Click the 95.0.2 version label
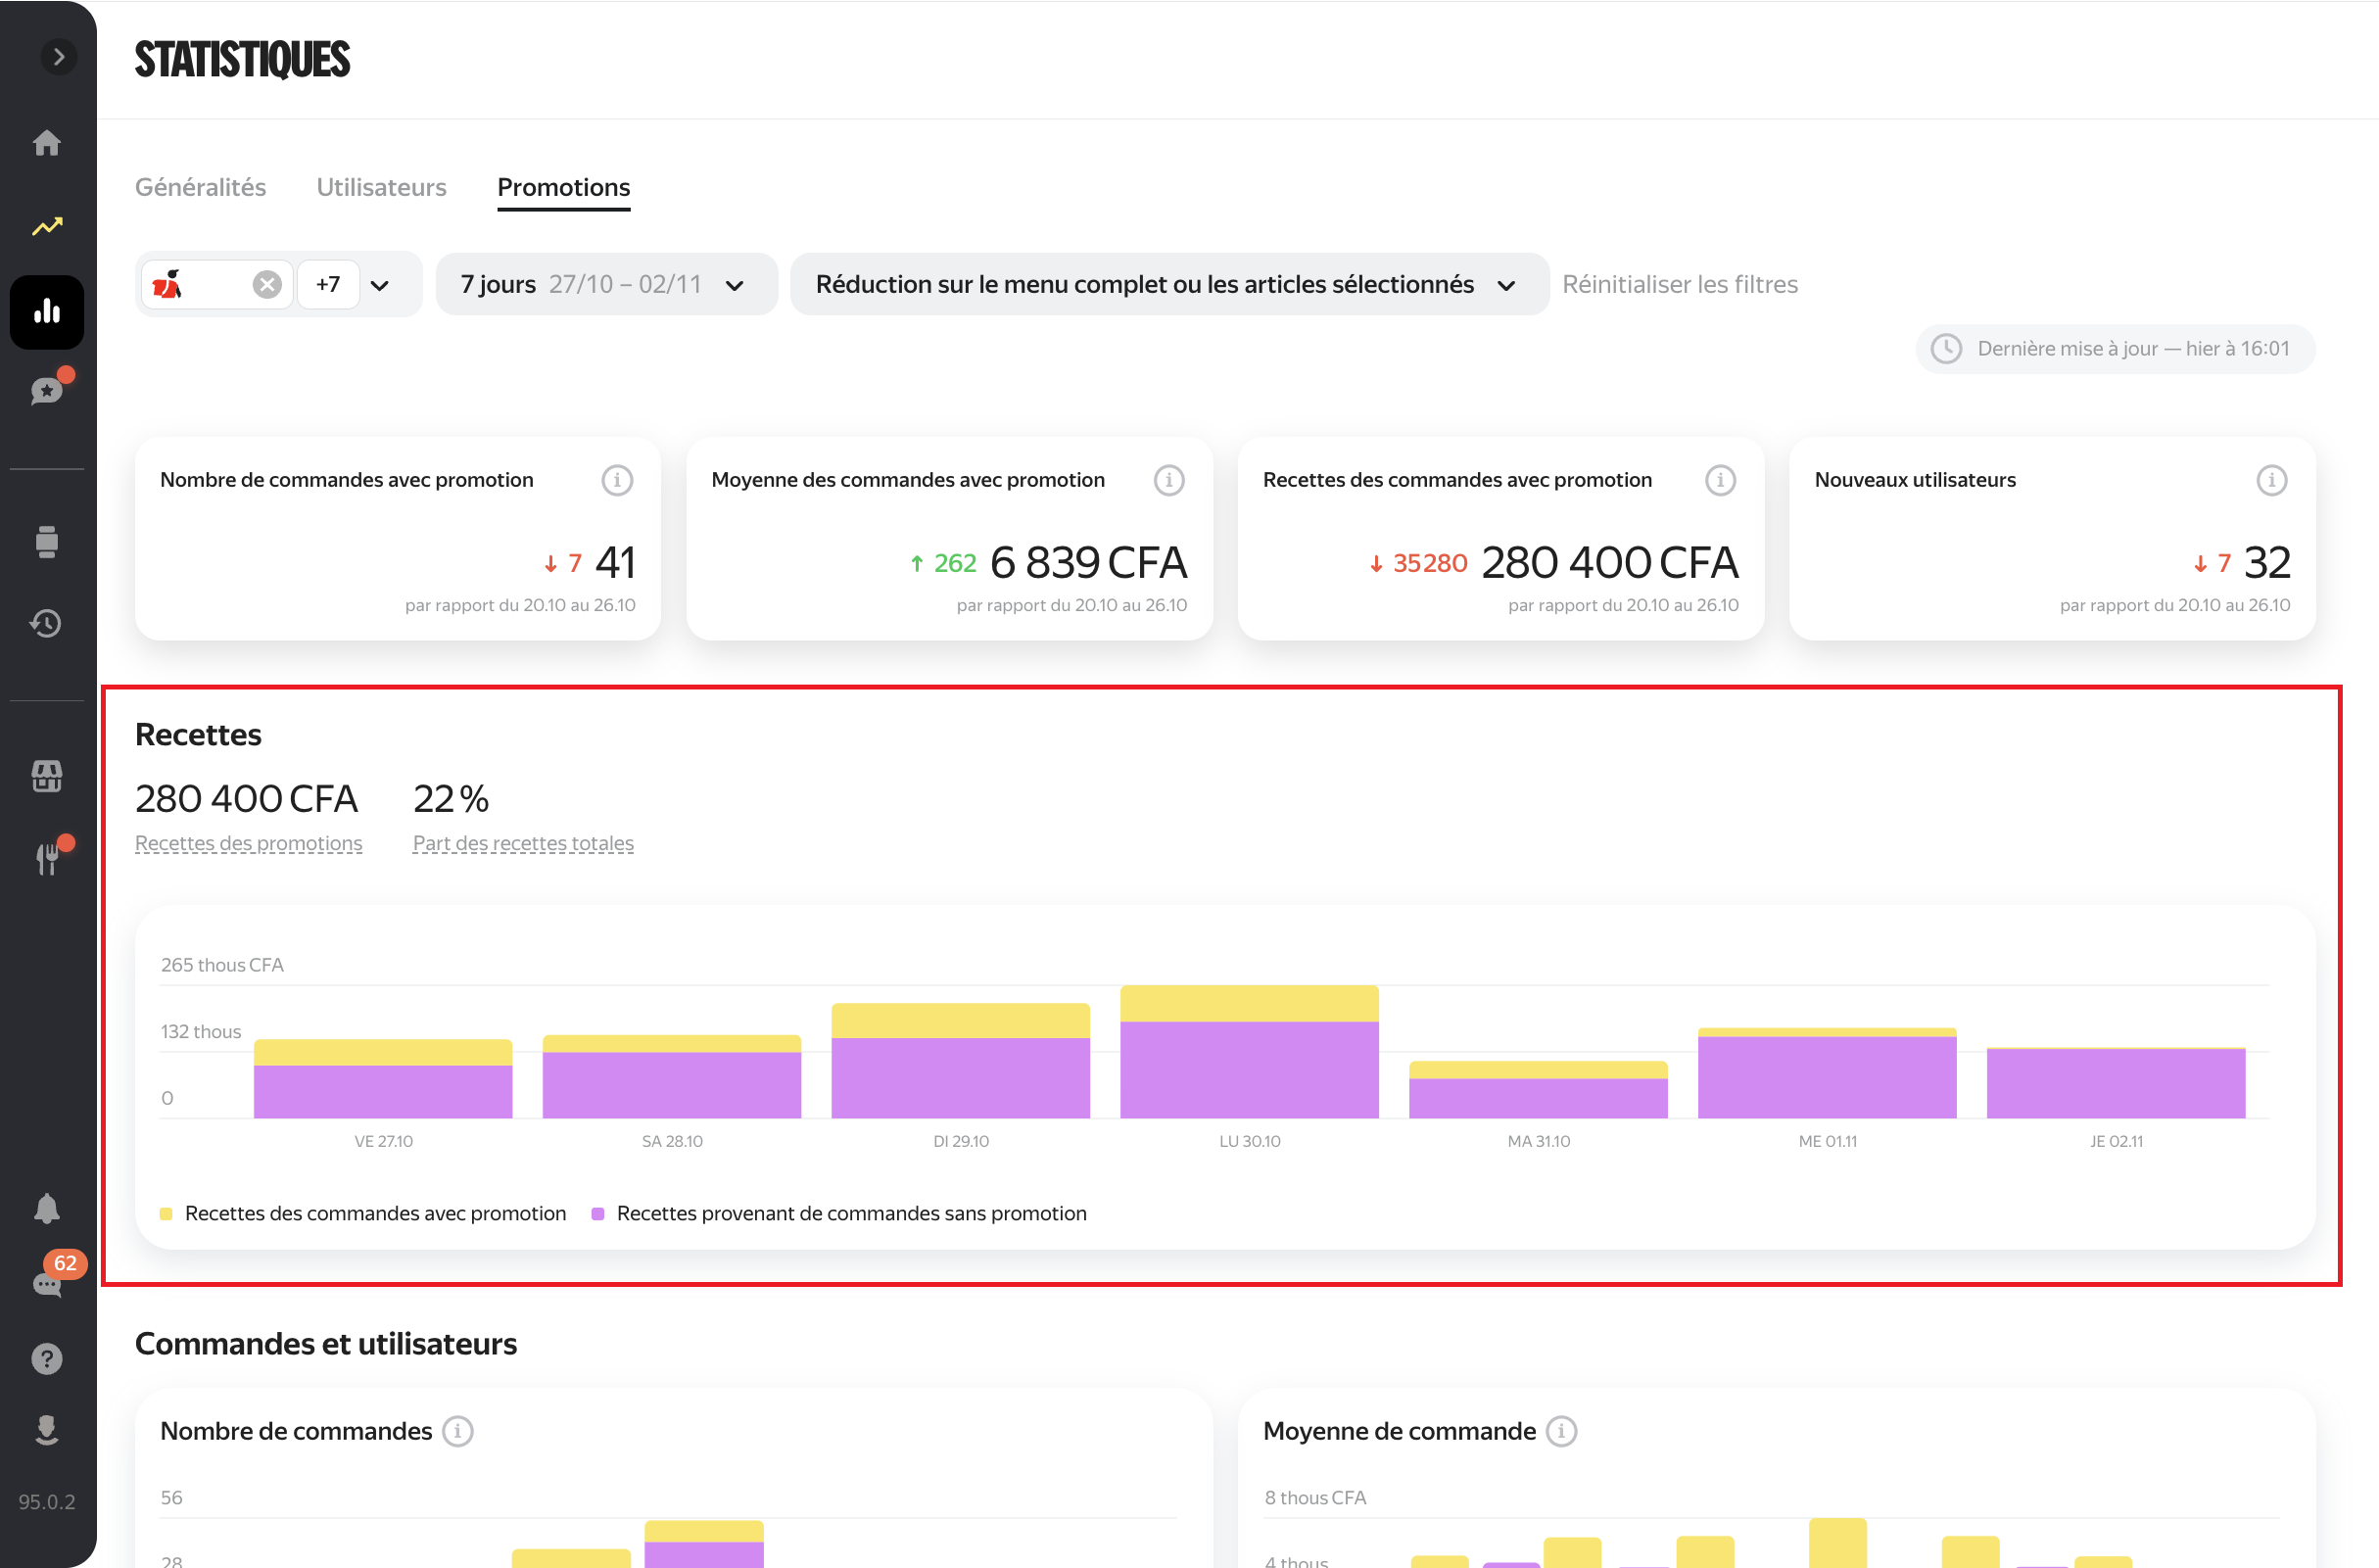Screen dimensions: 2379x1568 click(47, 1503)
